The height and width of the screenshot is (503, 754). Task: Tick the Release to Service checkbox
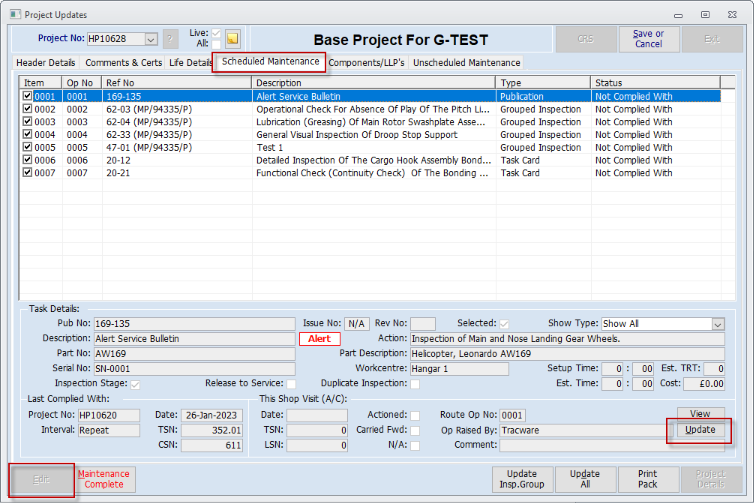(x=291, y=384)
